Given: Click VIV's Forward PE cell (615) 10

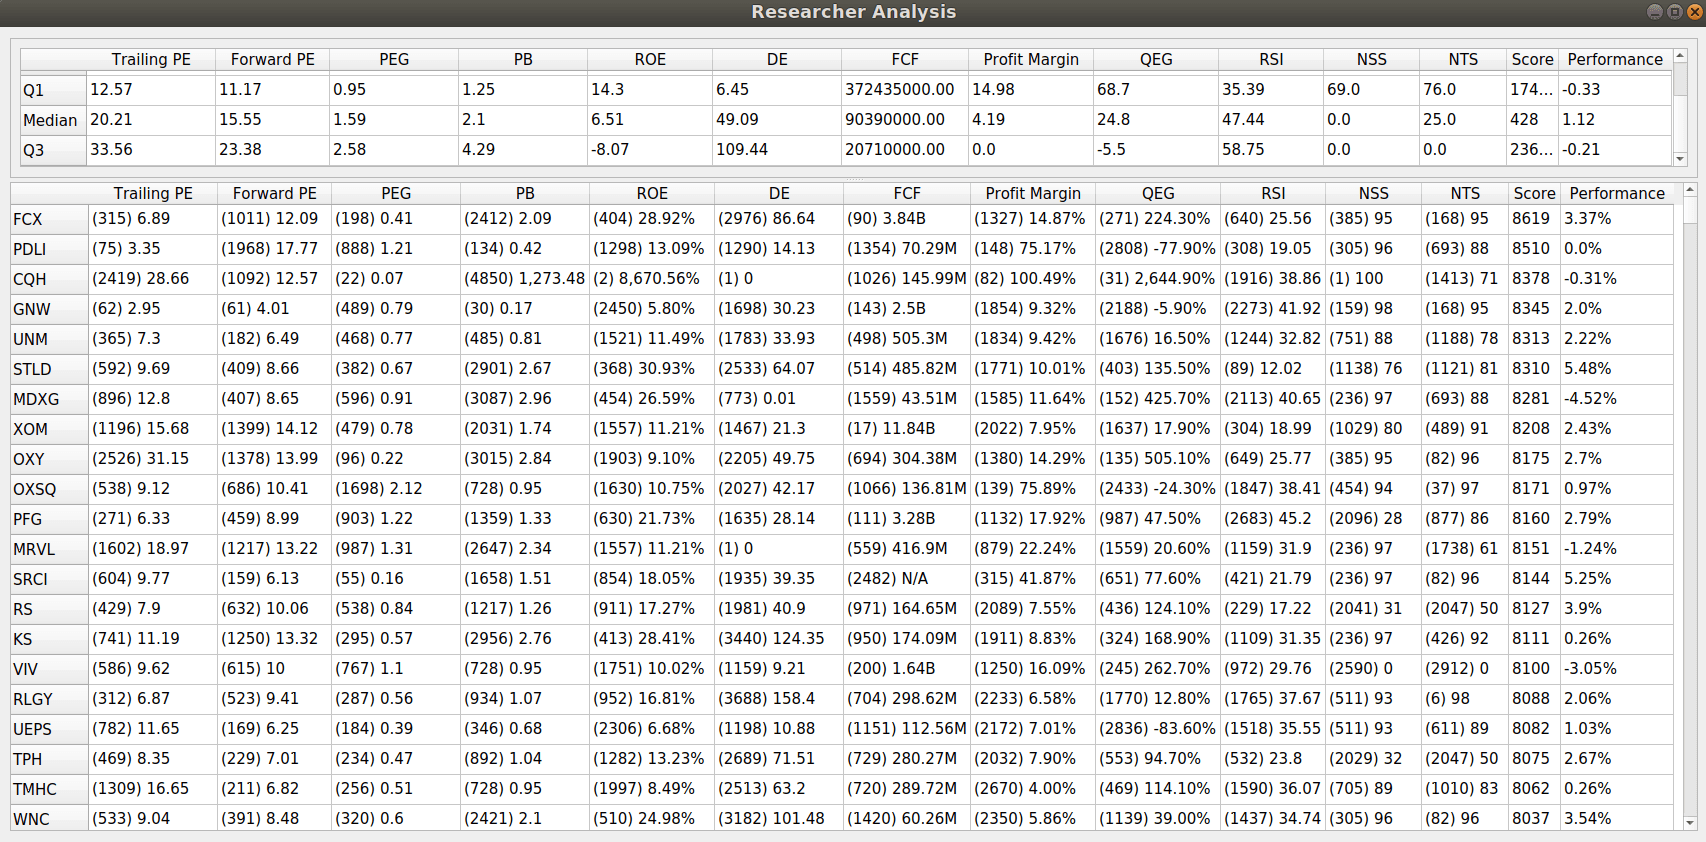Looking at the screenshot, I should click(275, 669).
